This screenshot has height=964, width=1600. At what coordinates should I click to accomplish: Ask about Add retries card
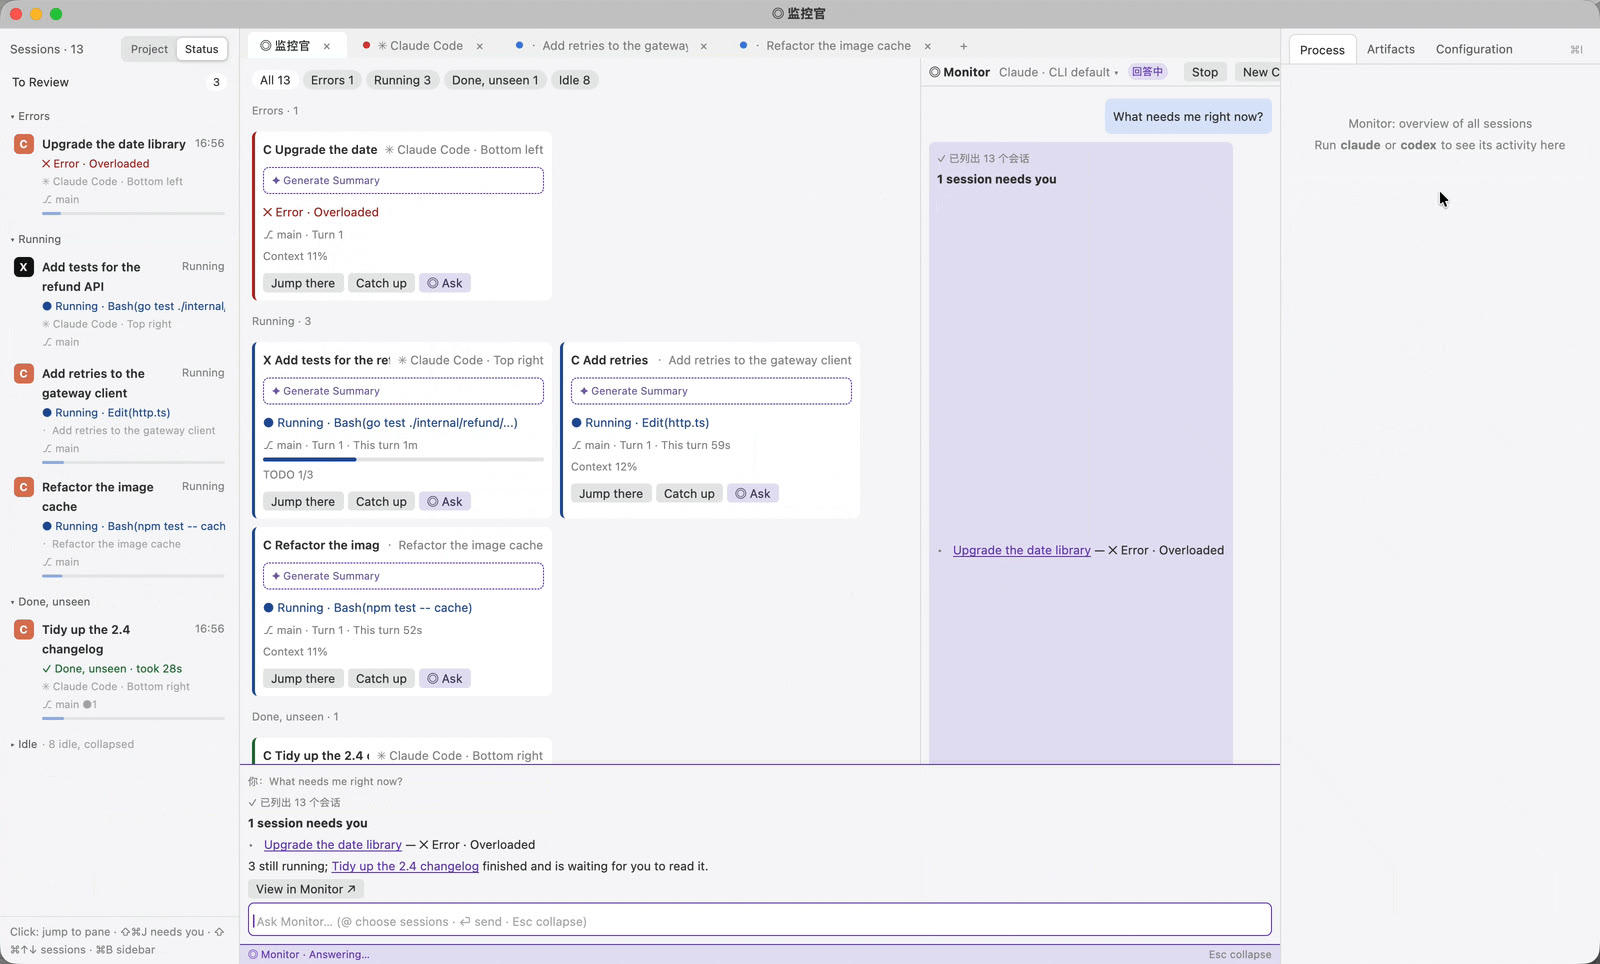pos(753,494)
